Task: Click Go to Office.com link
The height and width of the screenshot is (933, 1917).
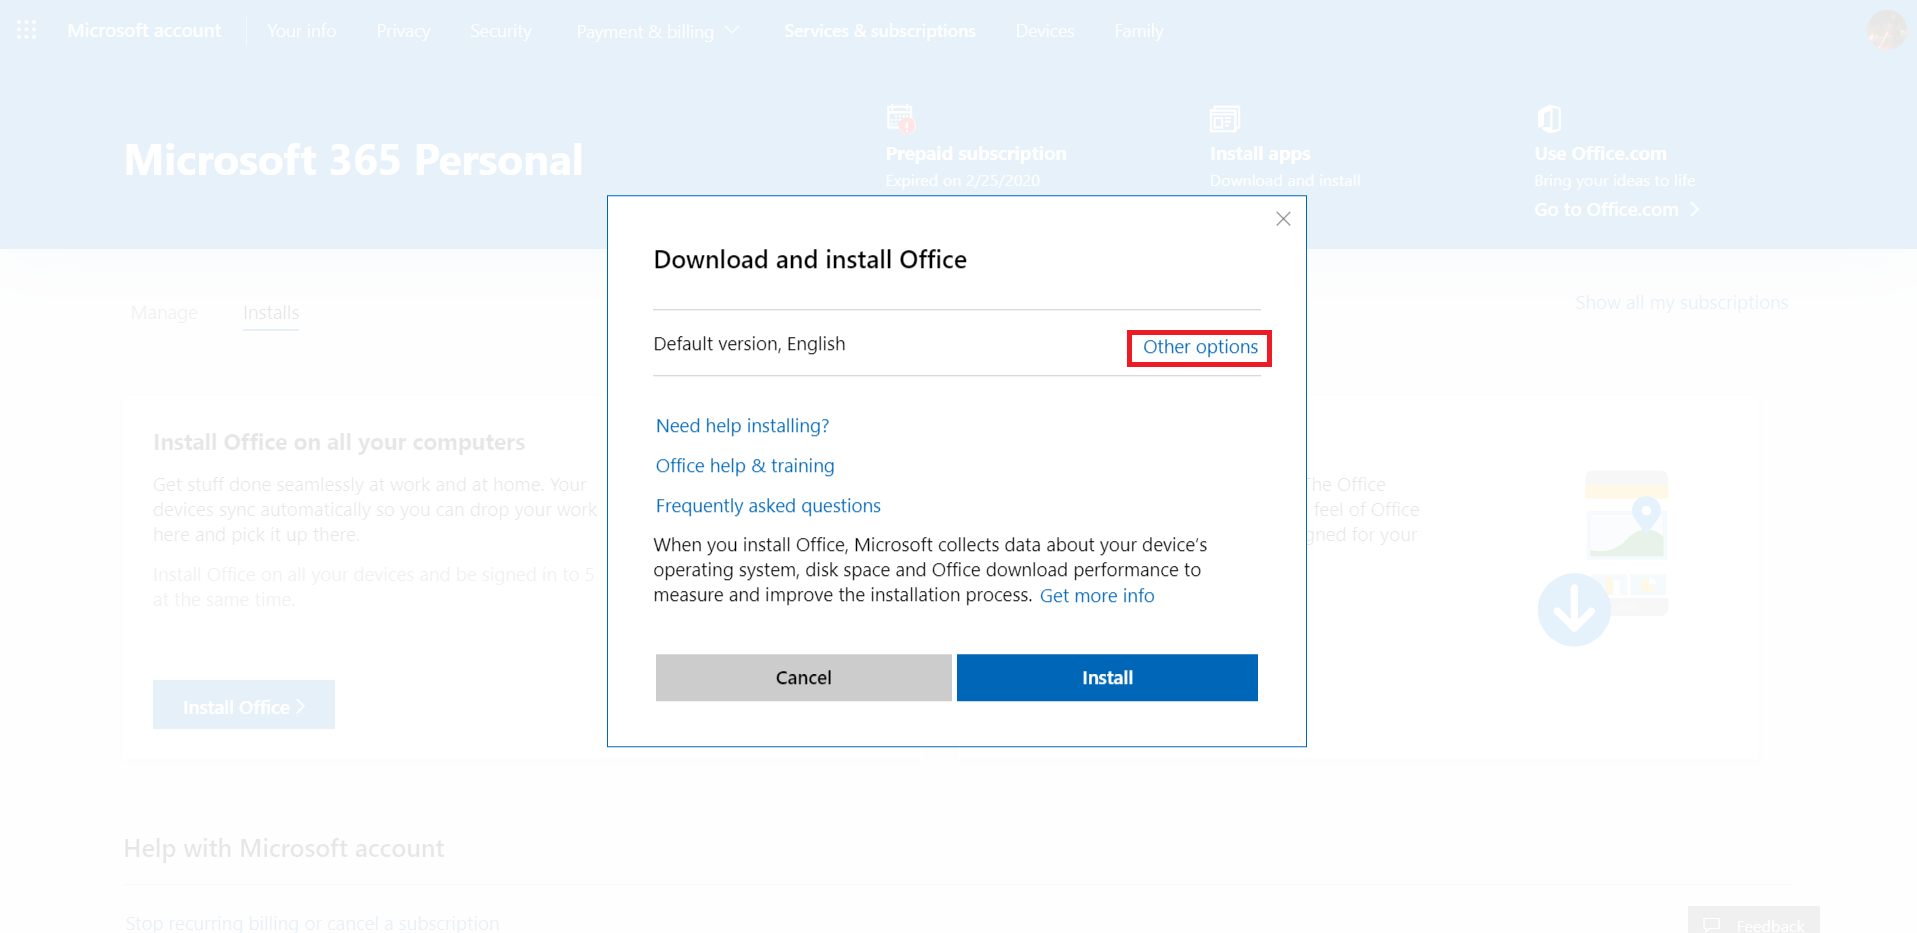Action: 1606,209
